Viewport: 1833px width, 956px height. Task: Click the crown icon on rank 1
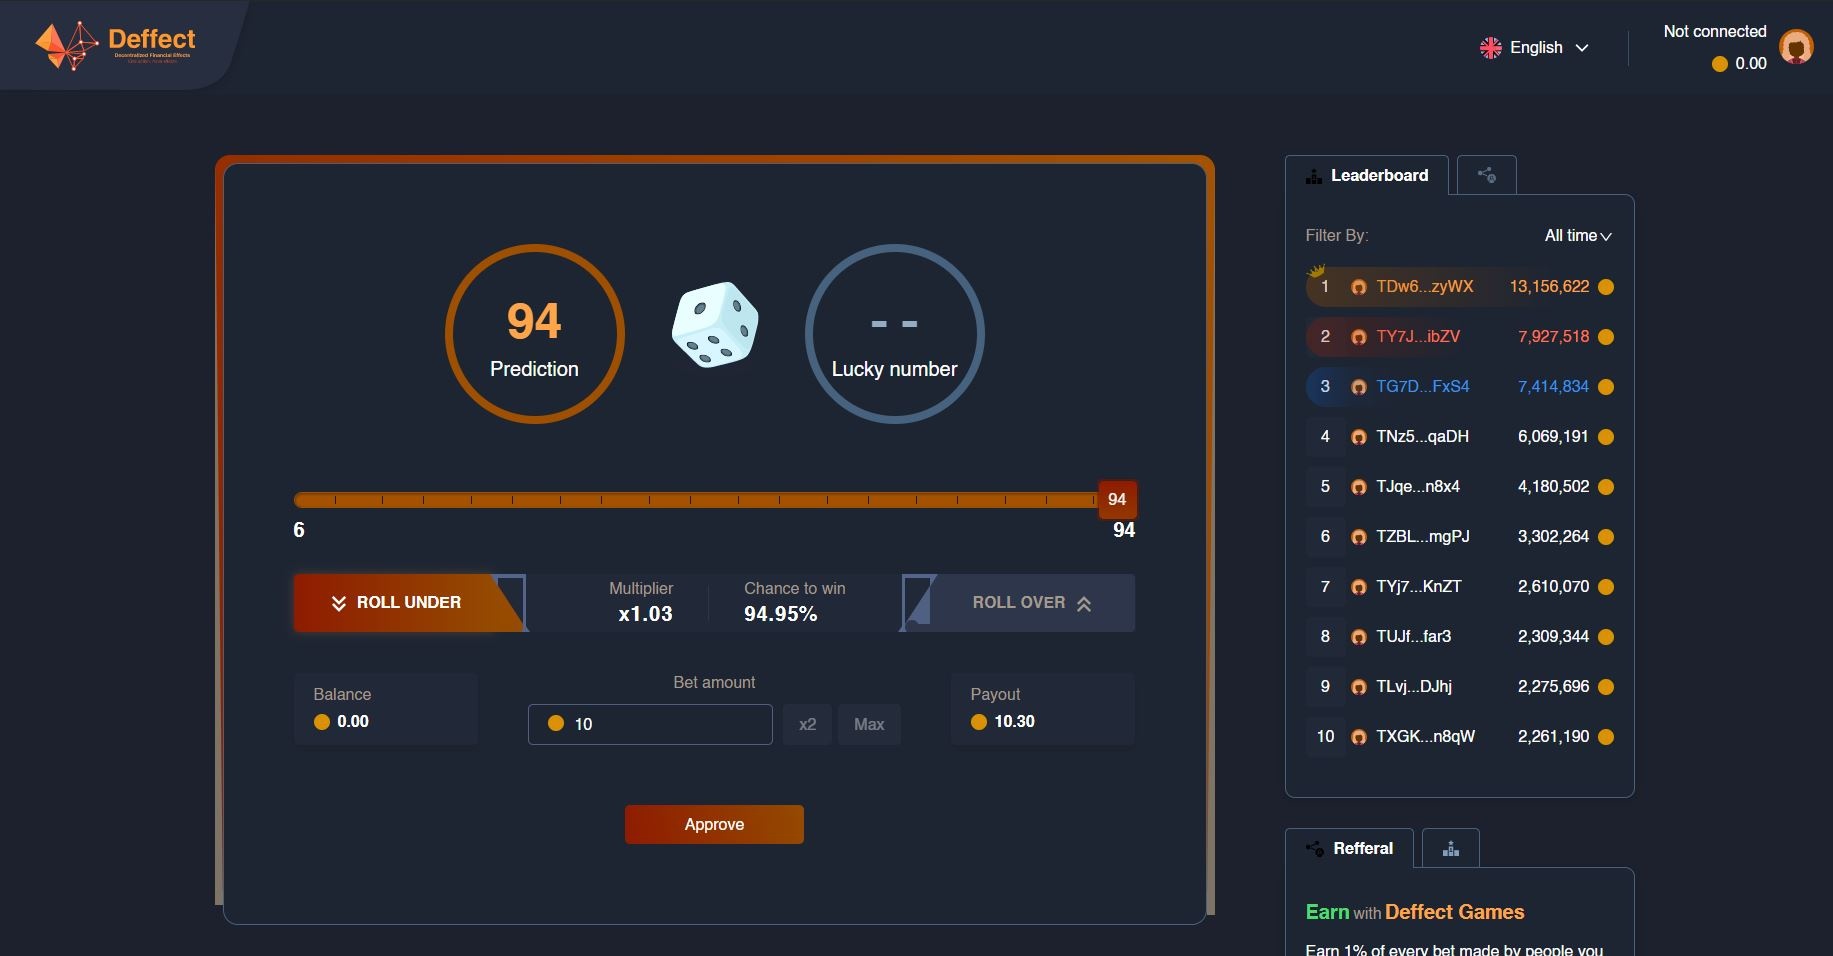(1316, 271)
